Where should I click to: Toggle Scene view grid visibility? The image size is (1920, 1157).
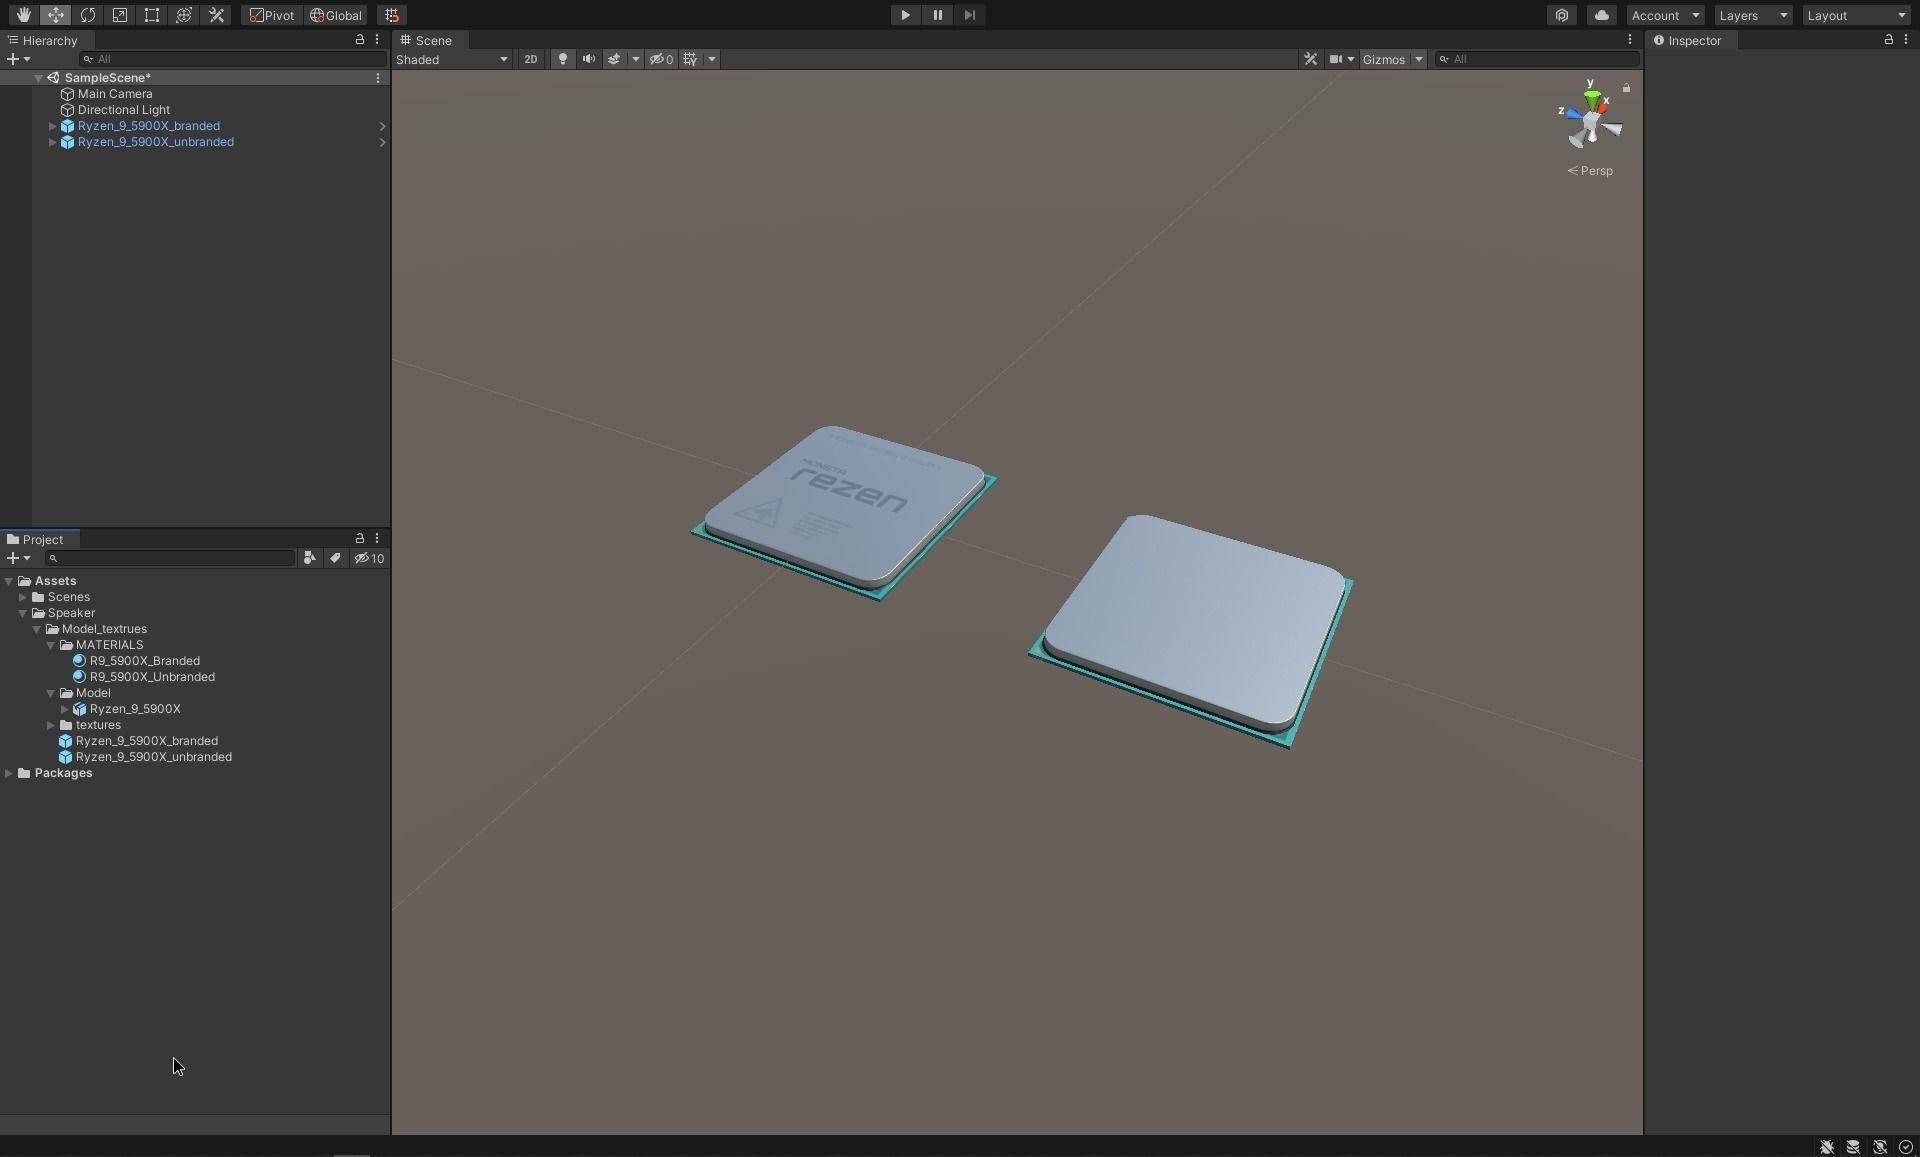[x=690, y=59]
